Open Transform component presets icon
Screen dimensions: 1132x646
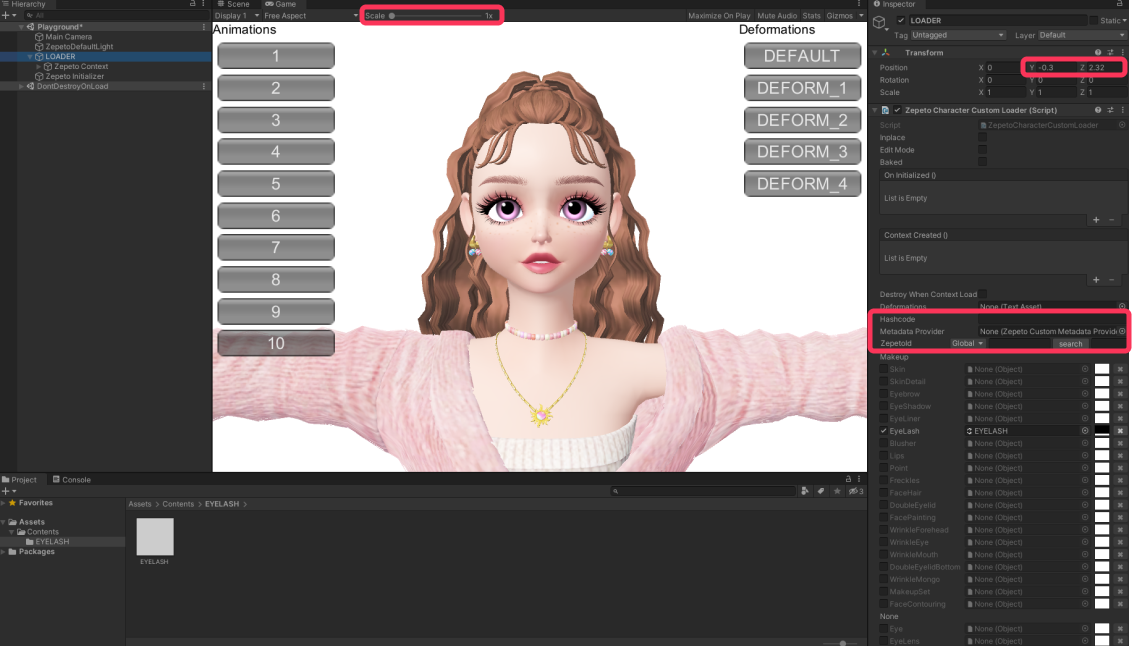(x=1110, y=53)
